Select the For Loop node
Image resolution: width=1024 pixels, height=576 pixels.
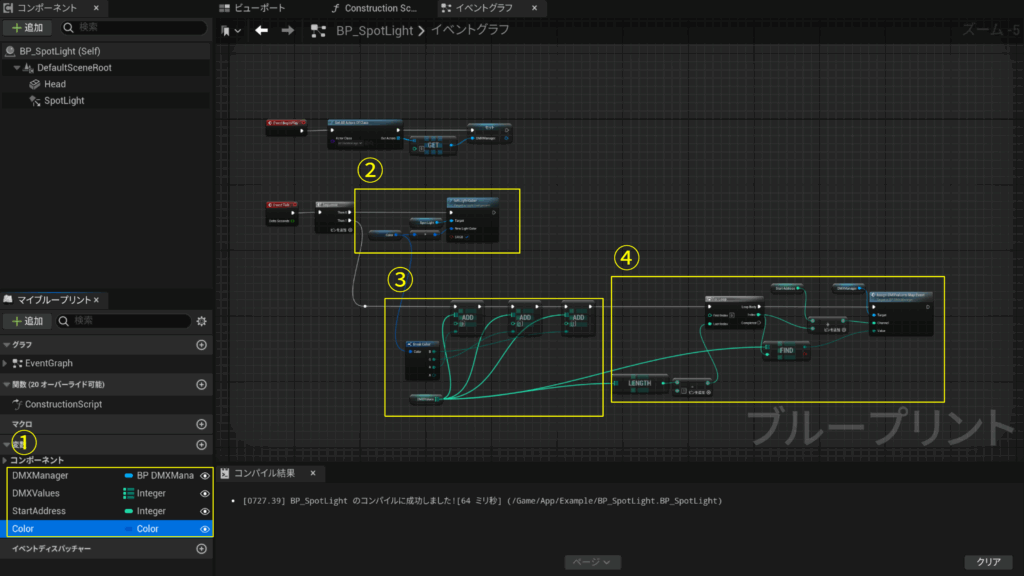(x=734, y=312)
